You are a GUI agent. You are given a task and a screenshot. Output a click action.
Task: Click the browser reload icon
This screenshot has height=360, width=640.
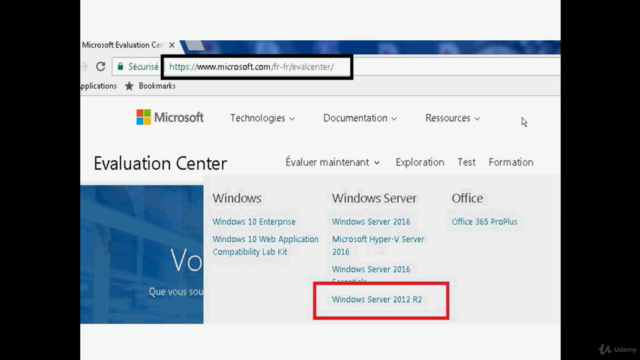tap(100, 66)
